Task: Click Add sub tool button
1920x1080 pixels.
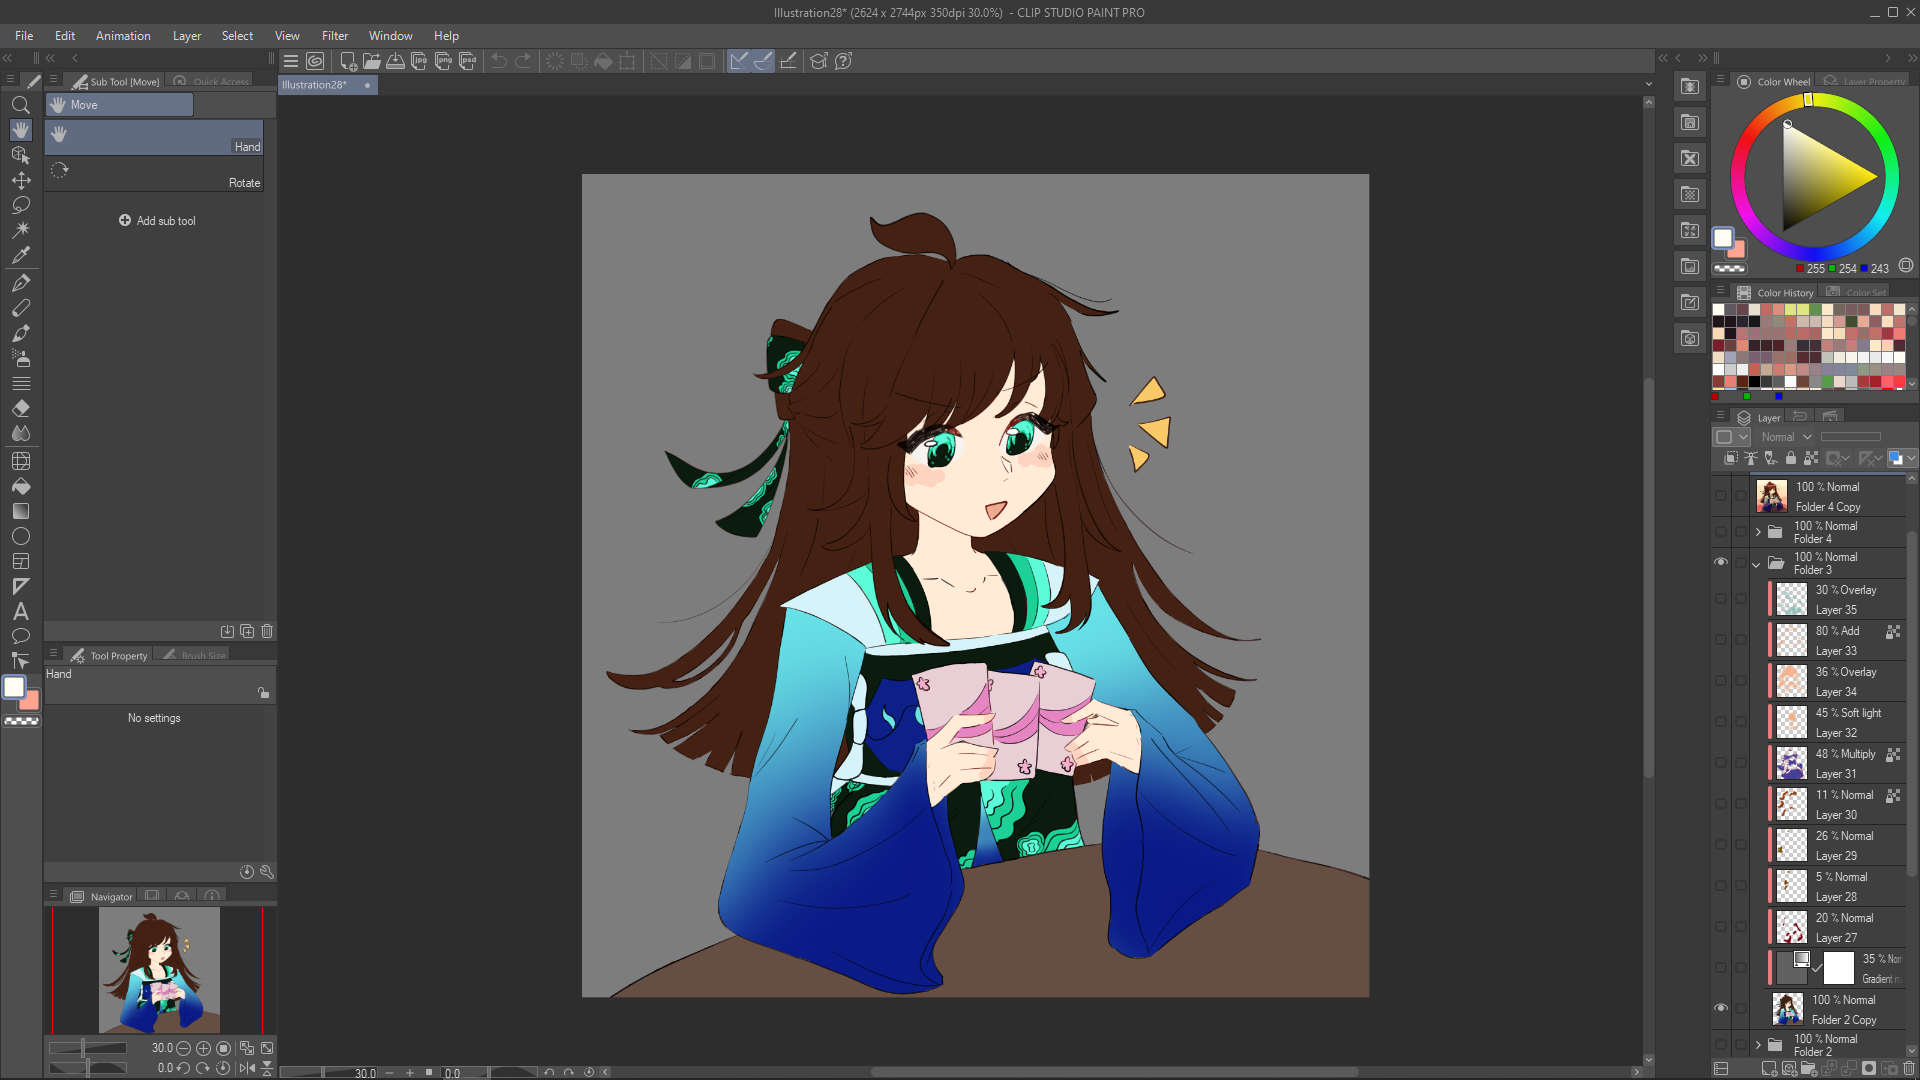Action: point(157,221)
